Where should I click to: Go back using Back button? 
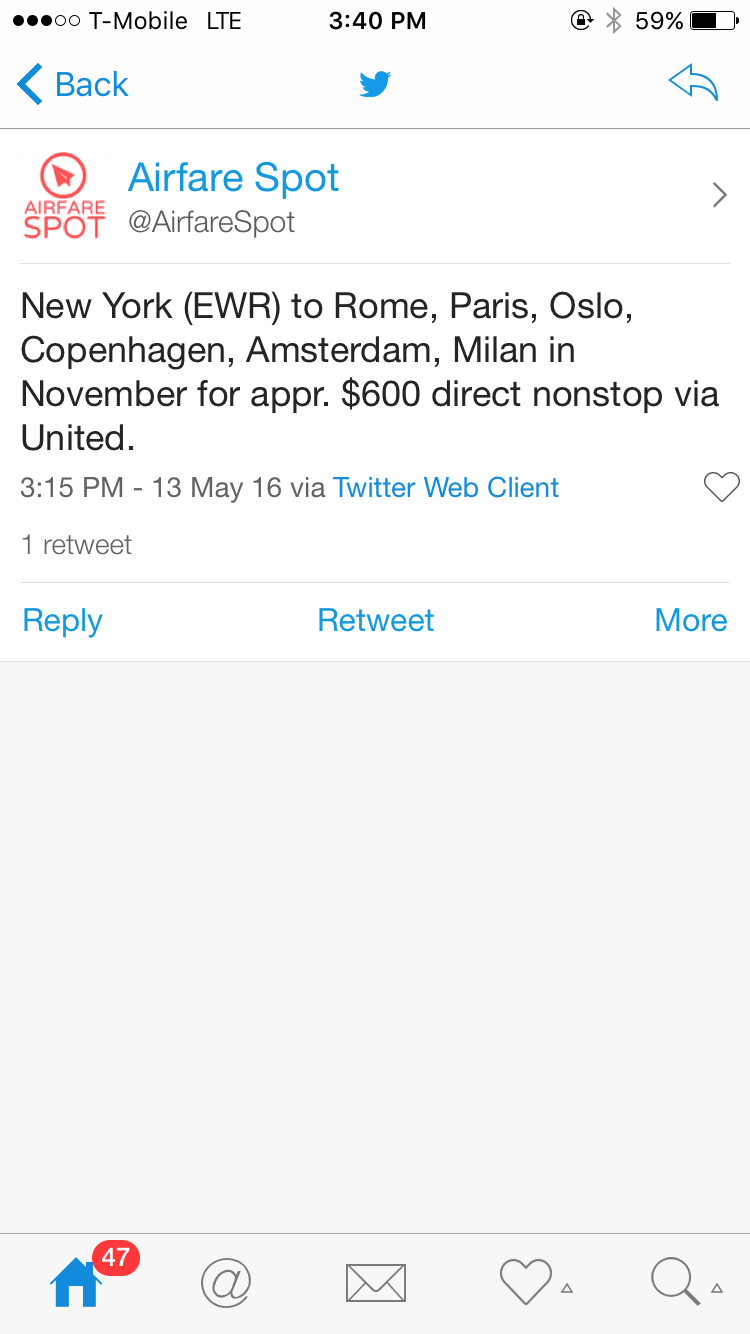[x=91, y=85]
